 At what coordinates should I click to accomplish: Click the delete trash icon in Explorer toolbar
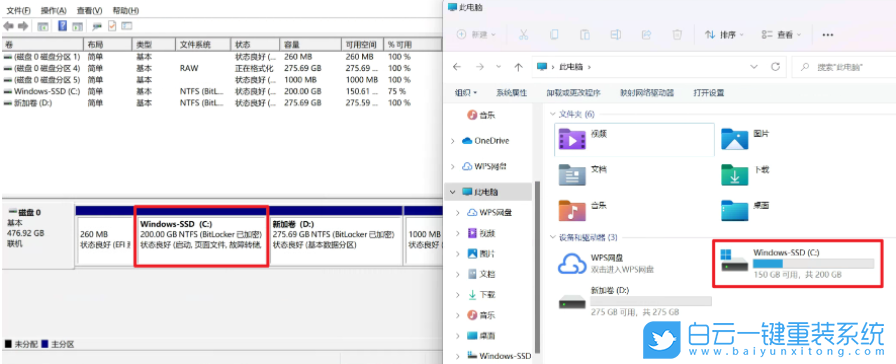(x=677, y=35)
